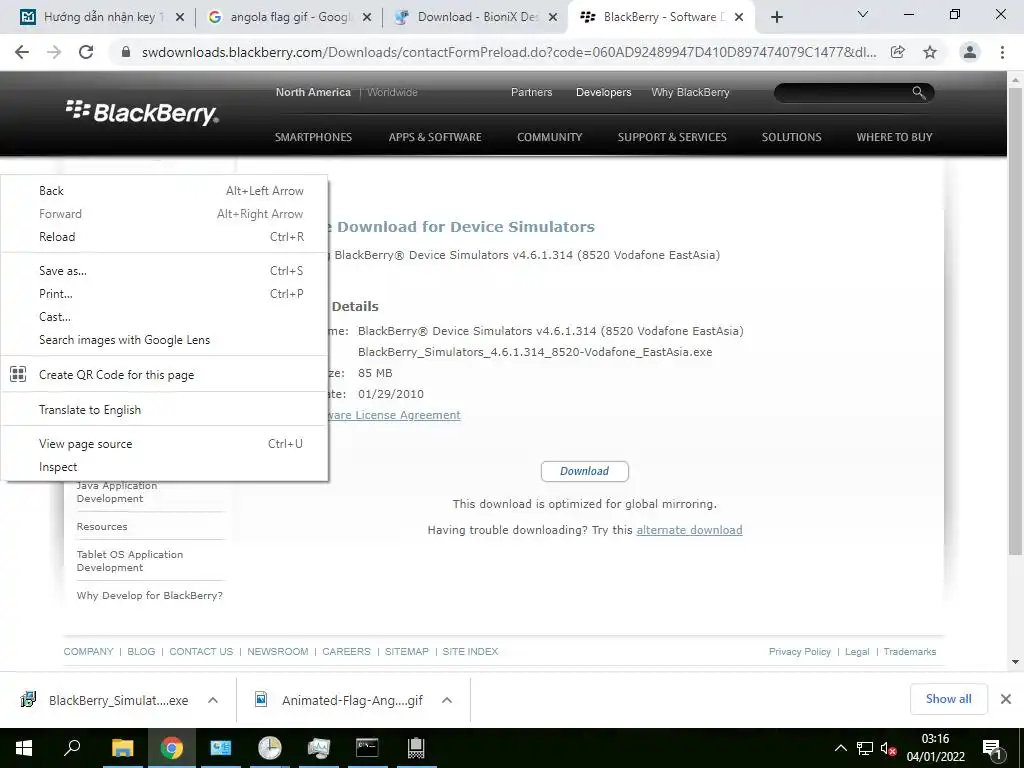Choose Save as... from context menu
This screenshot has height=768, width=1024.
click(x=164, y=271)
